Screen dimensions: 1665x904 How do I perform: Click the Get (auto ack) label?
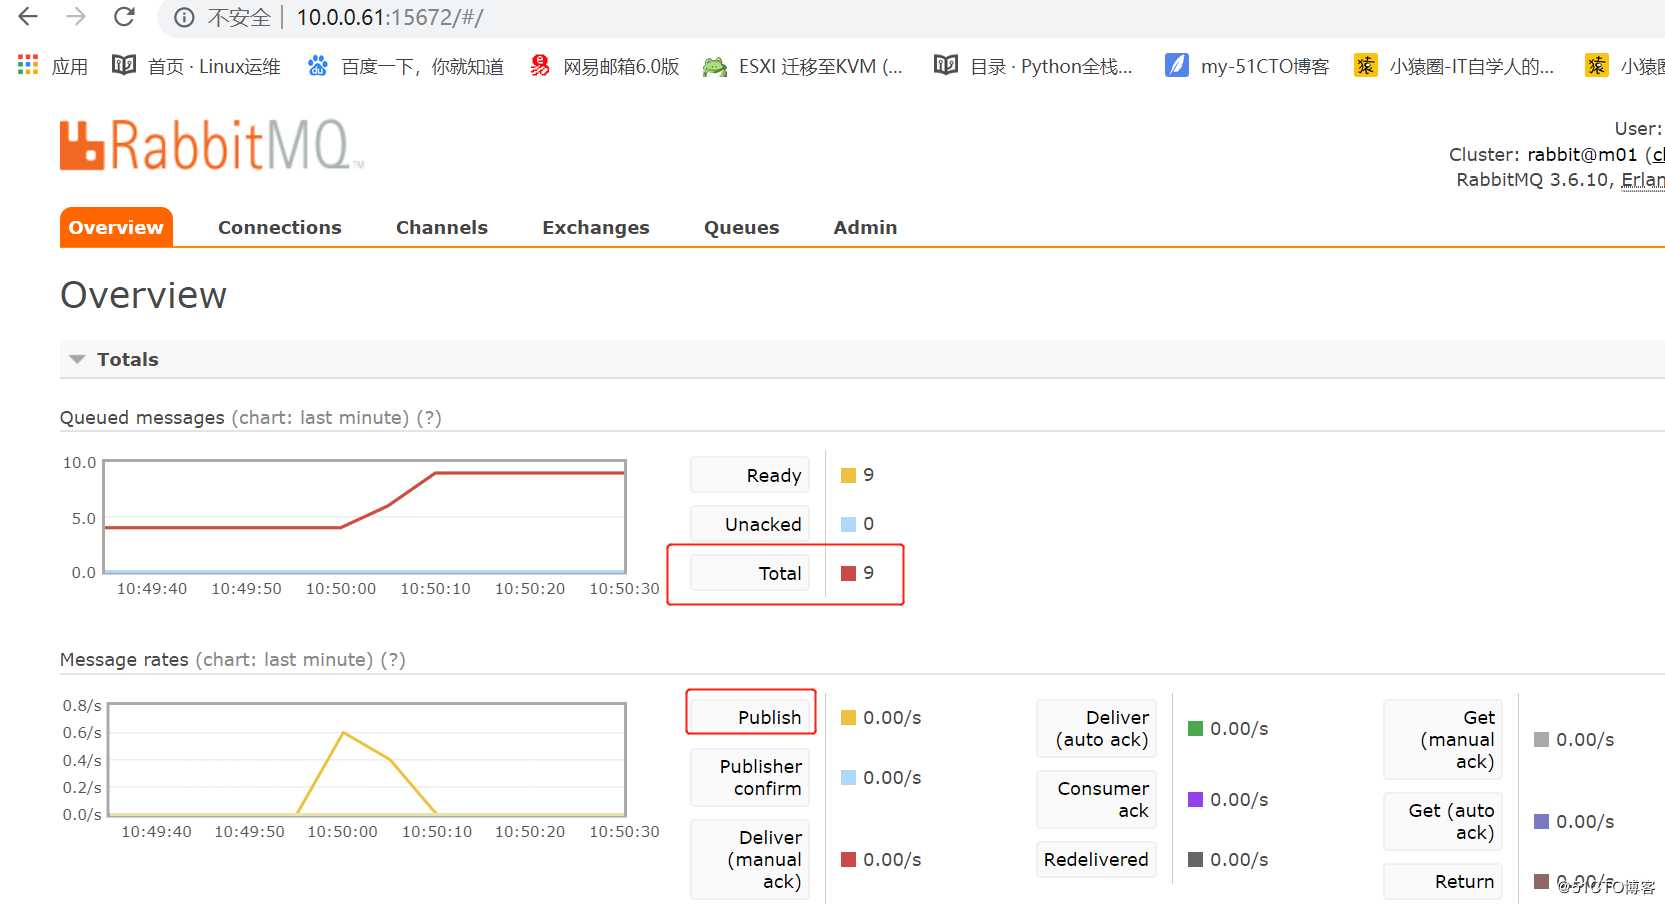coord(1443,821)
